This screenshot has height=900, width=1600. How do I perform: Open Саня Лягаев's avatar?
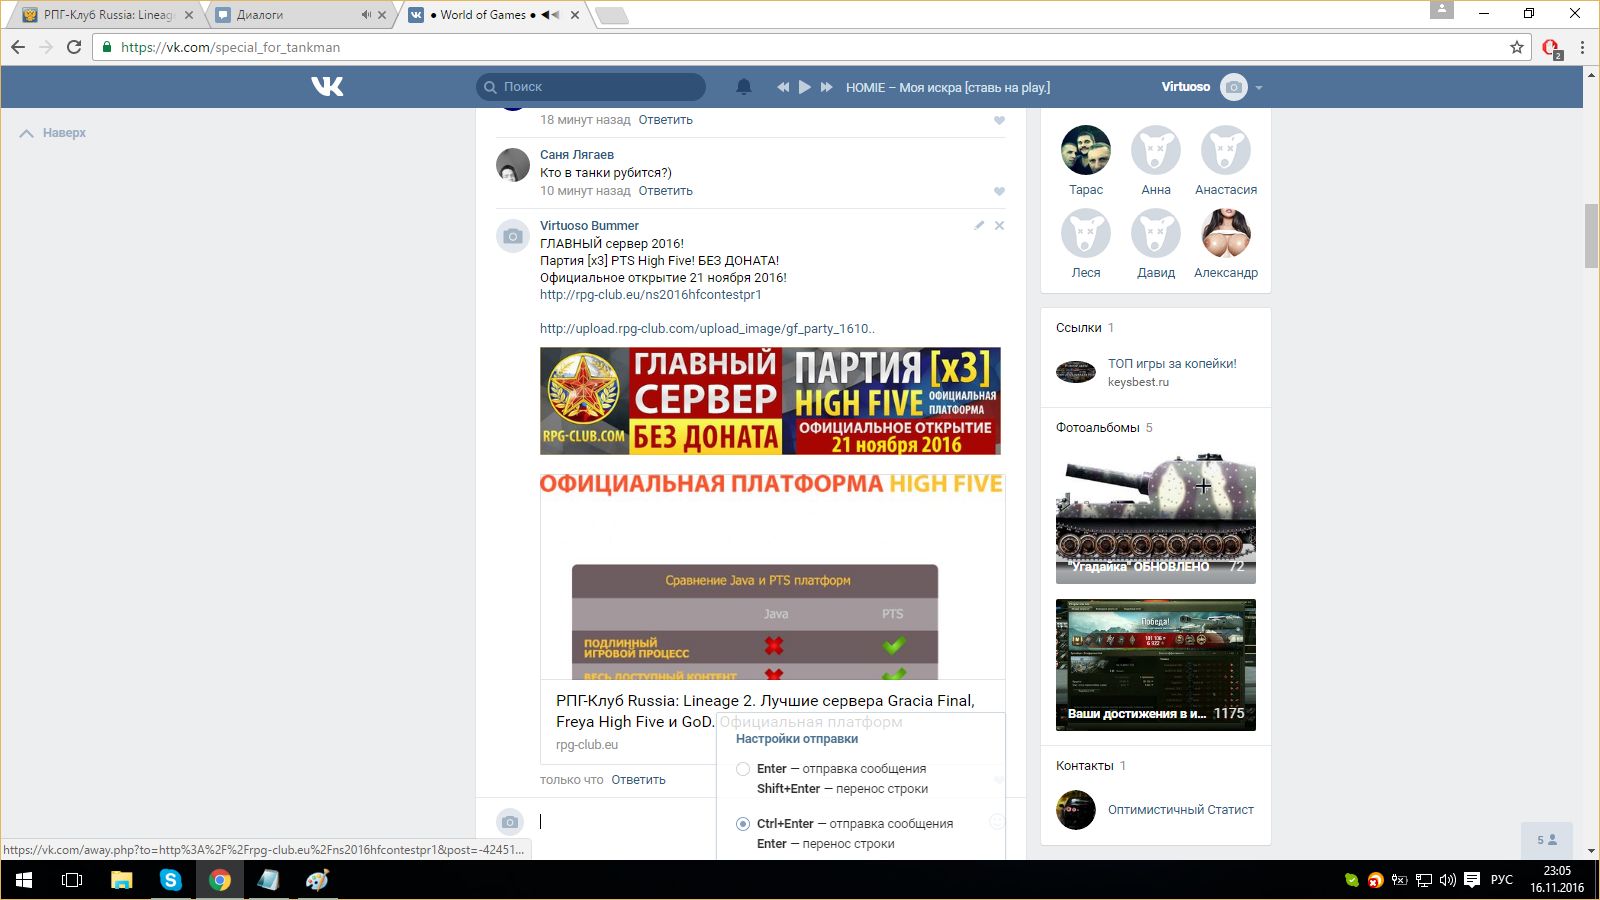(x=513, y=165)
